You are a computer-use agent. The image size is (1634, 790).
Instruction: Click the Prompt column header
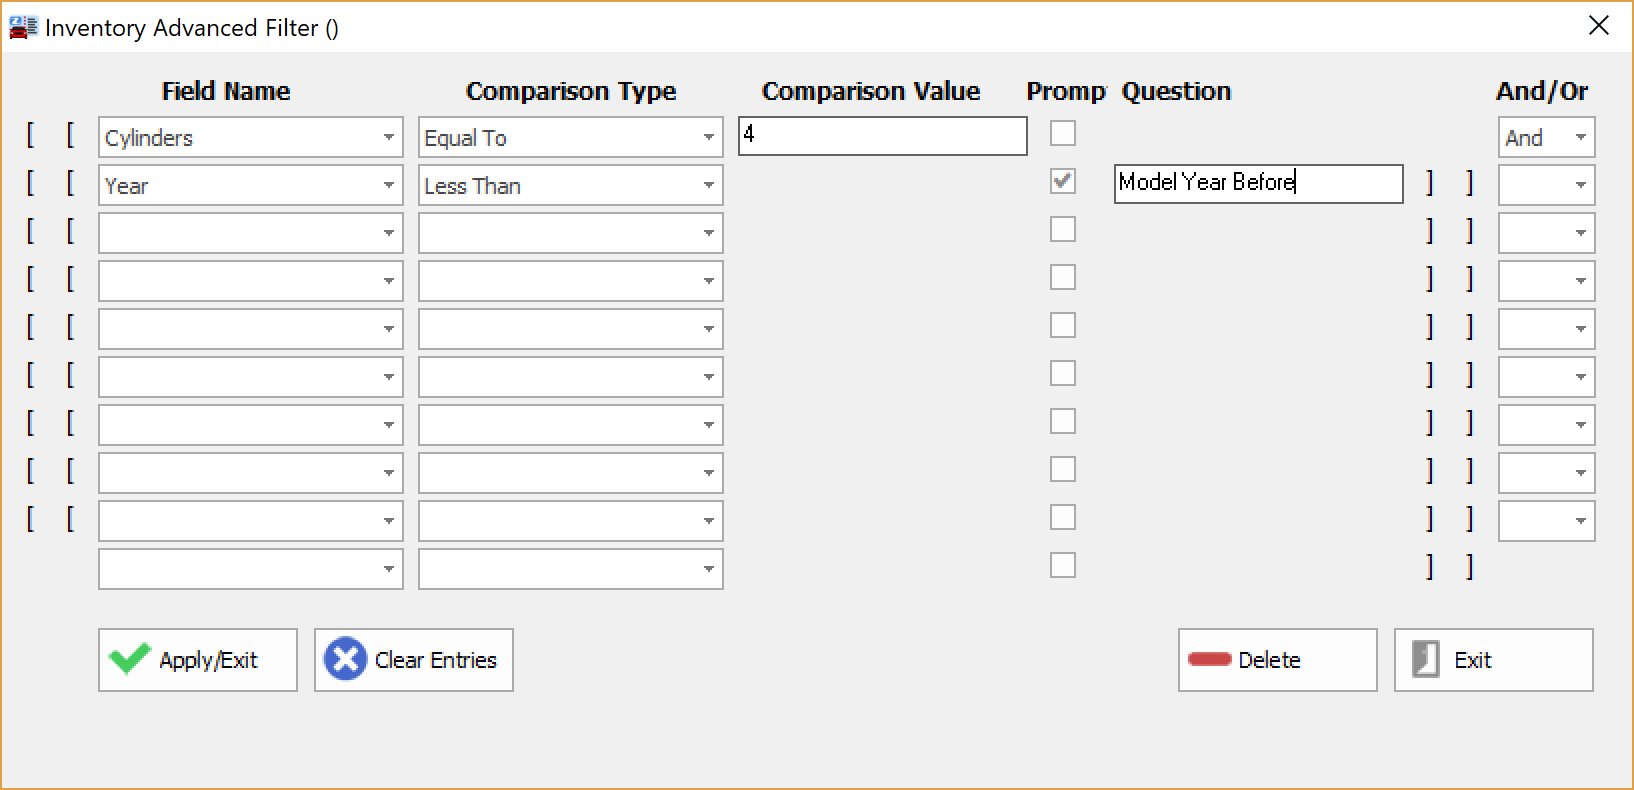[x=1066, y=91]
